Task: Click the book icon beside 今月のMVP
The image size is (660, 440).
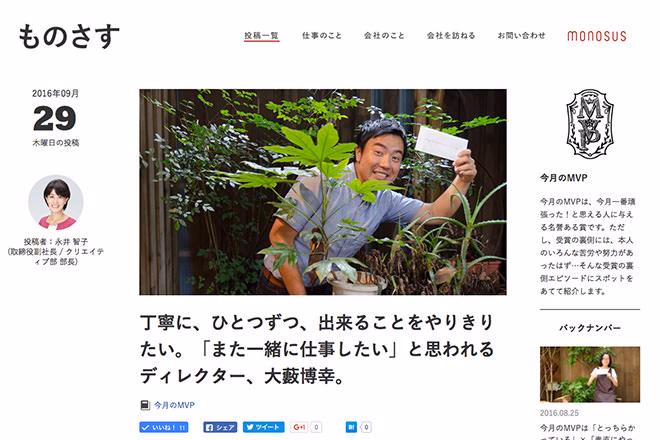Action: (x=145, y=405)
